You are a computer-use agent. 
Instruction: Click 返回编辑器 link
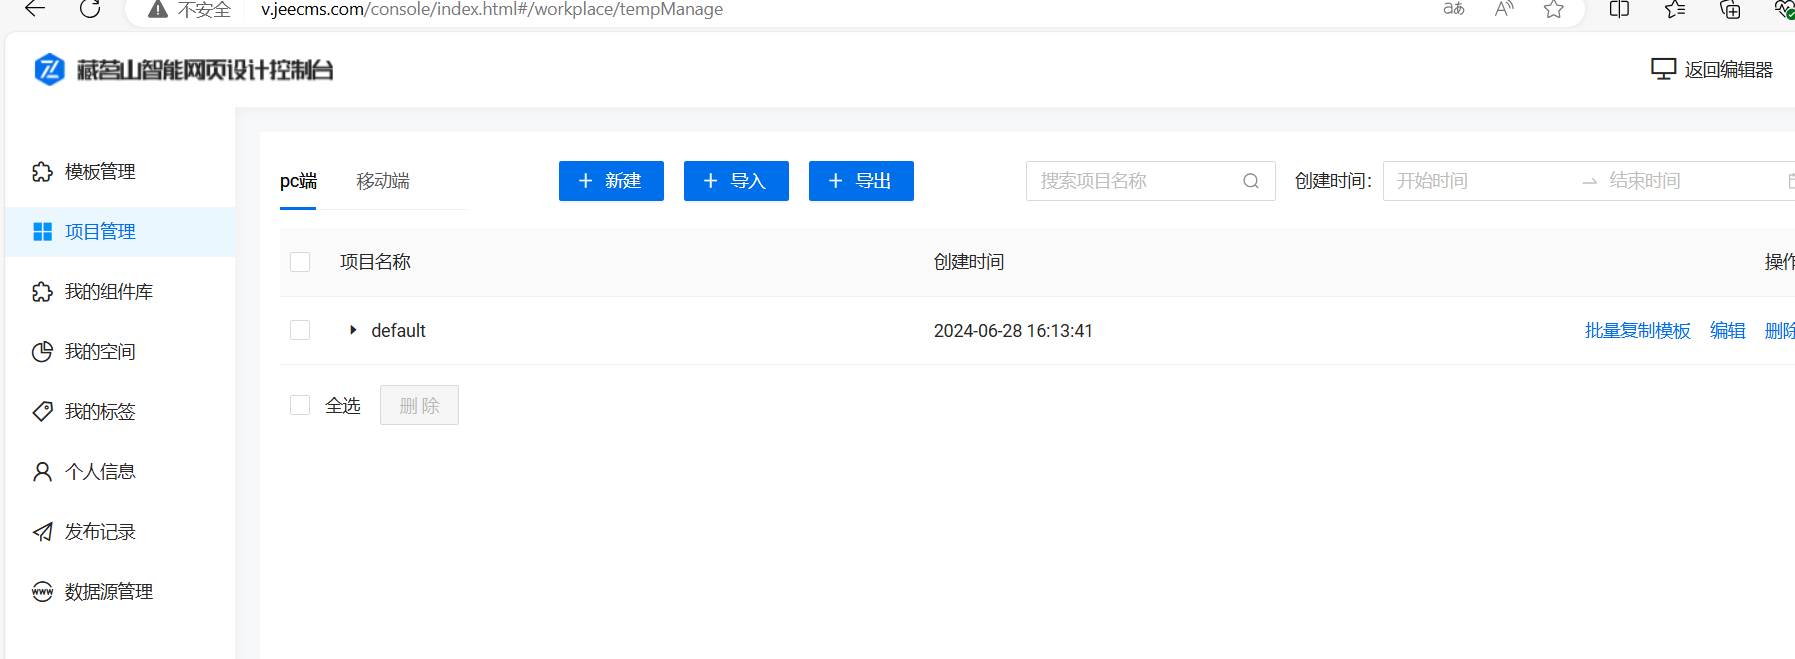pos(1728,69)
